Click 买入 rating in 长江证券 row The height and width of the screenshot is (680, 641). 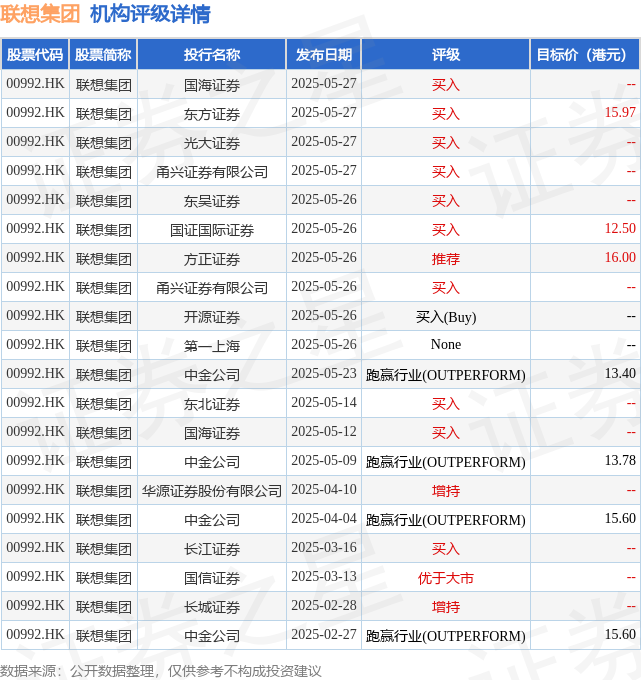tap(445, 549)
